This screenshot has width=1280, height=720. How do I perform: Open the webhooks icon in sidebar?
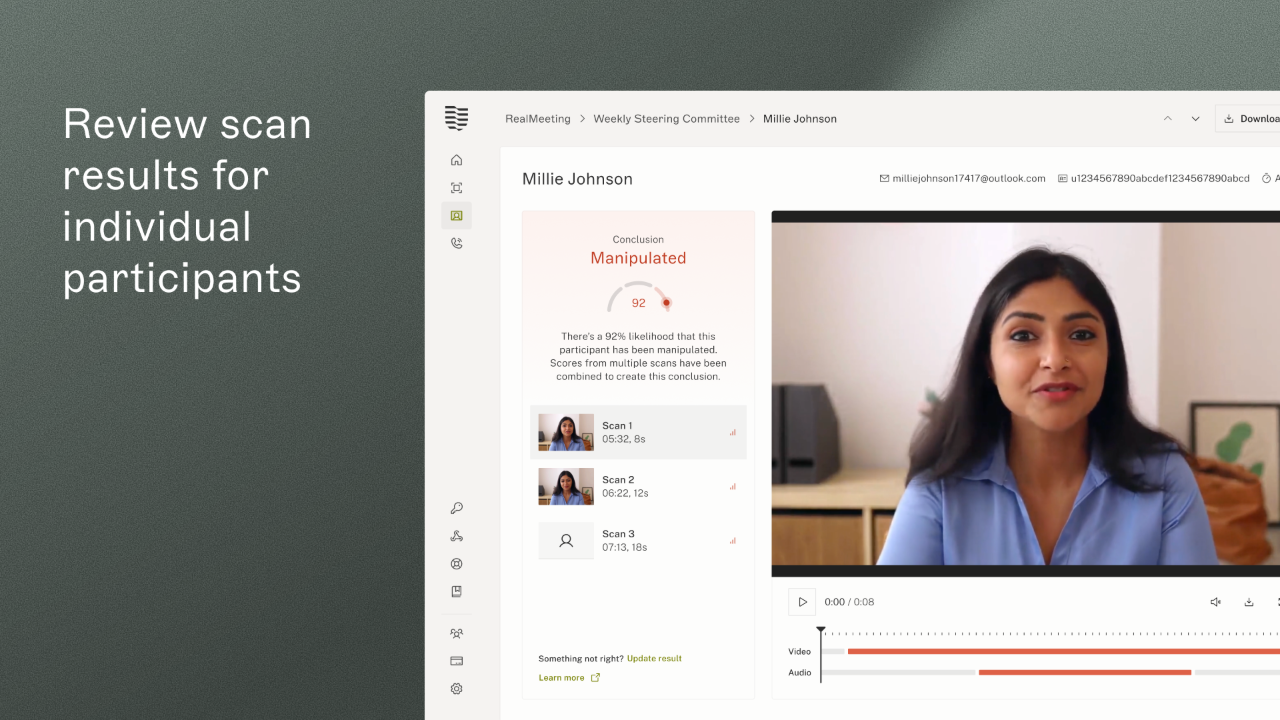[x=456, y=536]
